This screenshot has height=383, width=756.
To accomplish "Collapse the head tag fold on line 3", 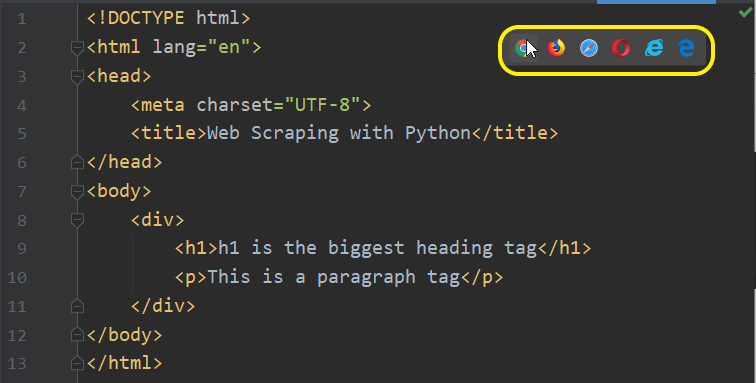I will coord(77,76).
